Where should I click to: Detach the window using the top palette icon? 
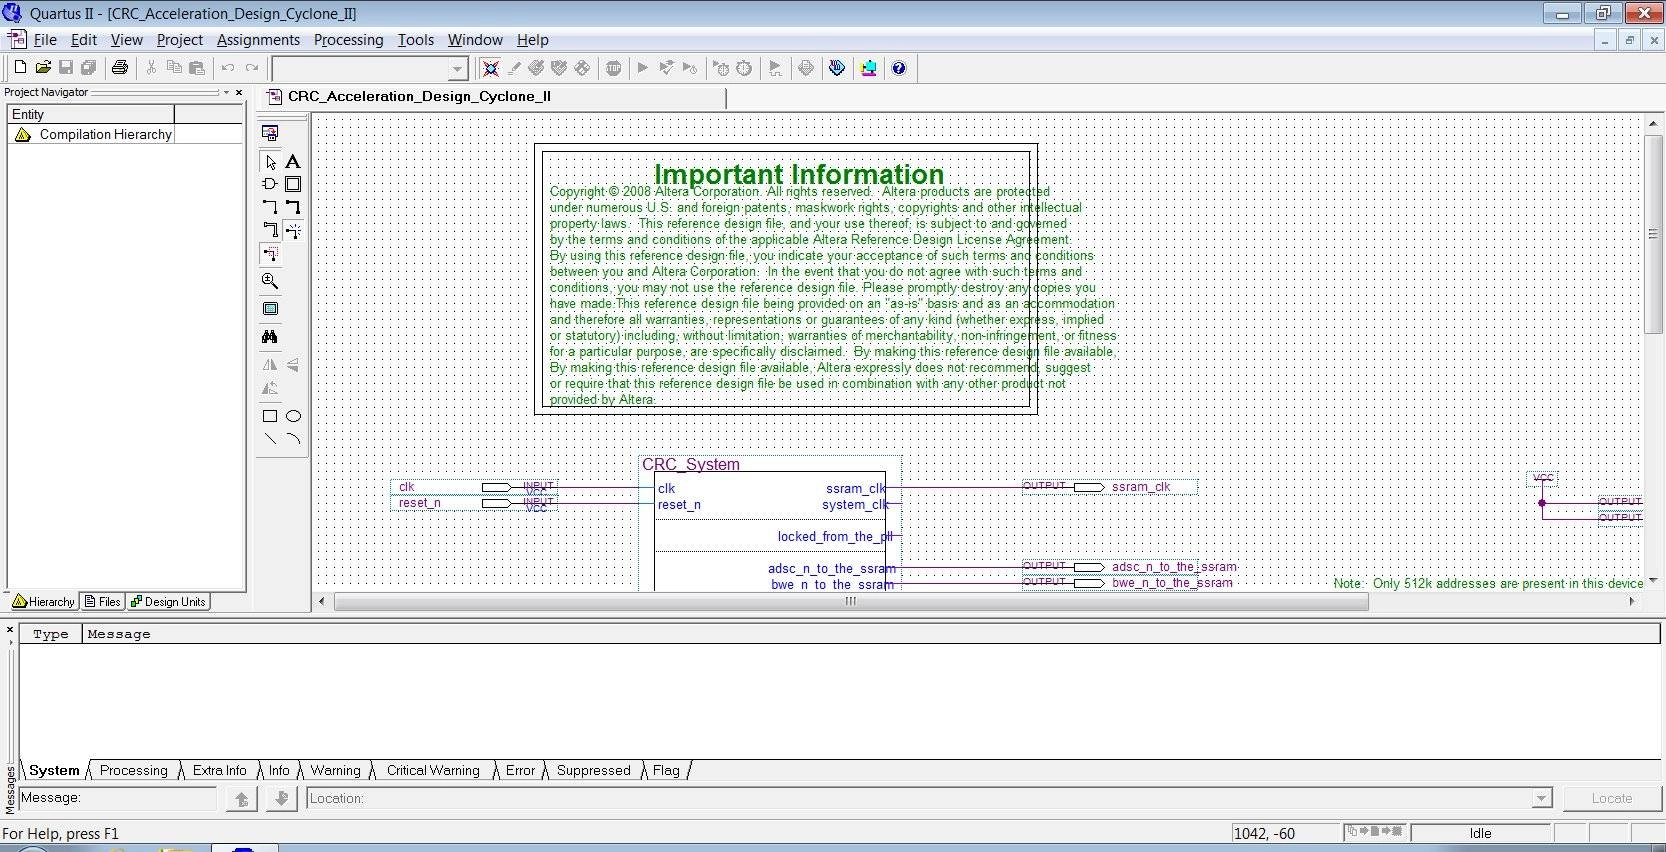(270, 133)
